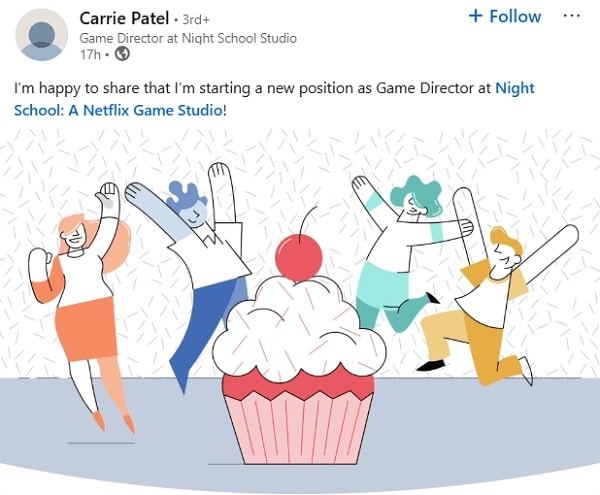Screen dimensions: 600x495
Task: Click the globe public visibility icon
Action: [122, 54]
